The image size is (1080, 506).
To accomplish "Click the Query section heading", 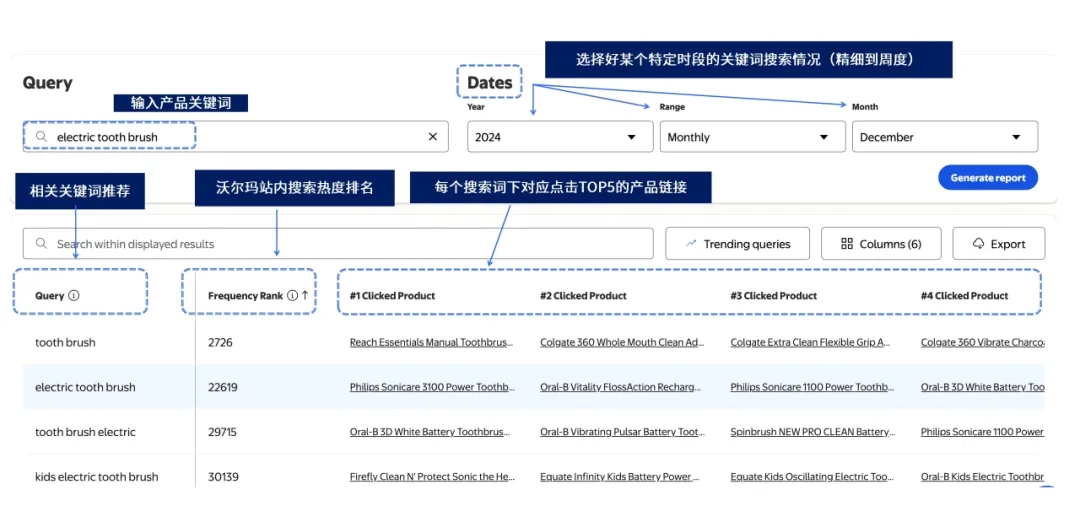I will [48, 83].
